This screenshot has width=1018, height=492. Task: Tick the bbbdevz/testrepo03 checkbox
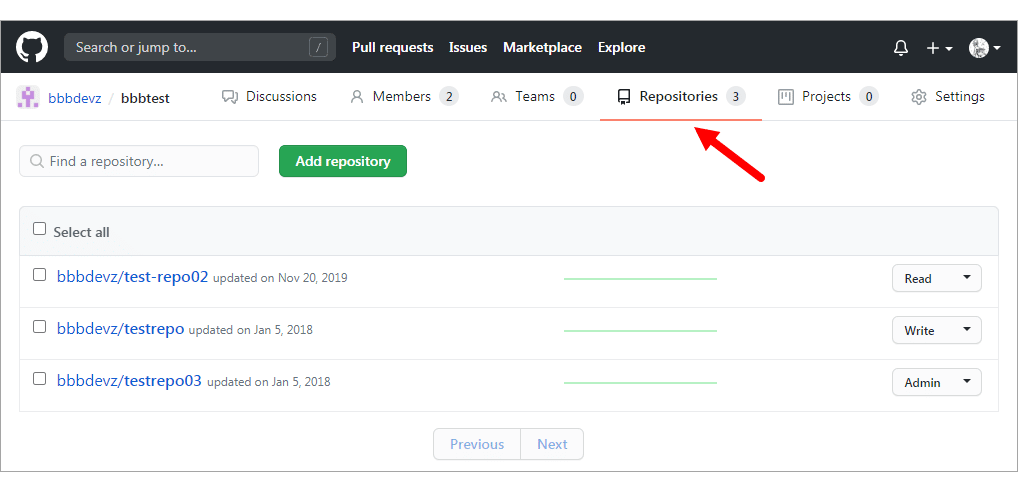40,378
